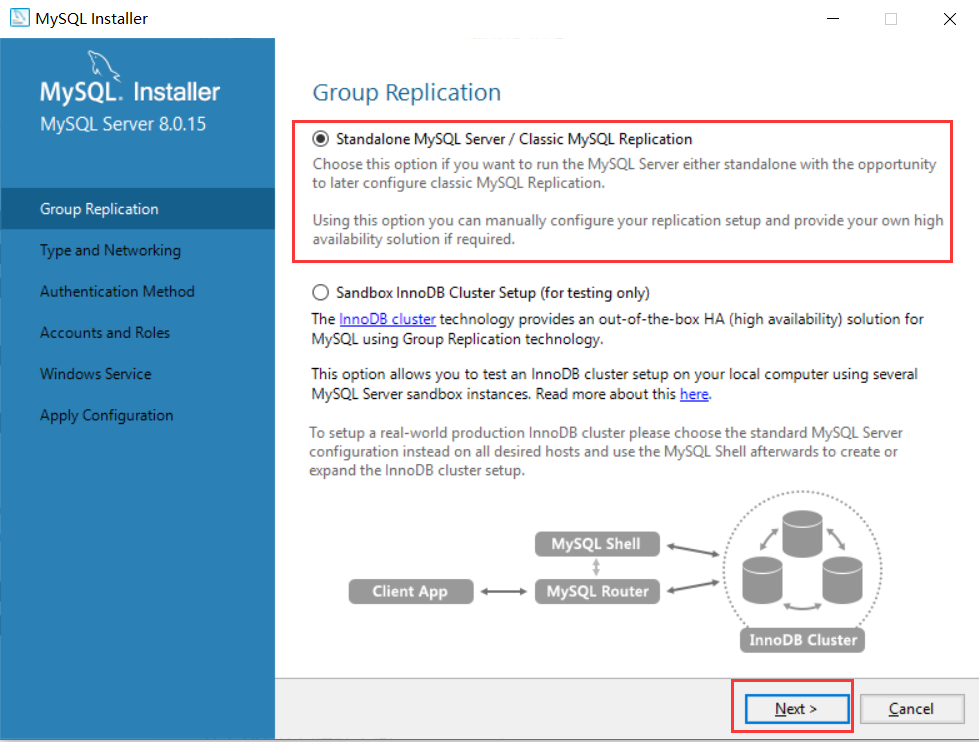Open the InnoDB cluster hyperlink
The height and width of the screenshot is (742, 979).
pyautogui.click(x=387, y=319)
